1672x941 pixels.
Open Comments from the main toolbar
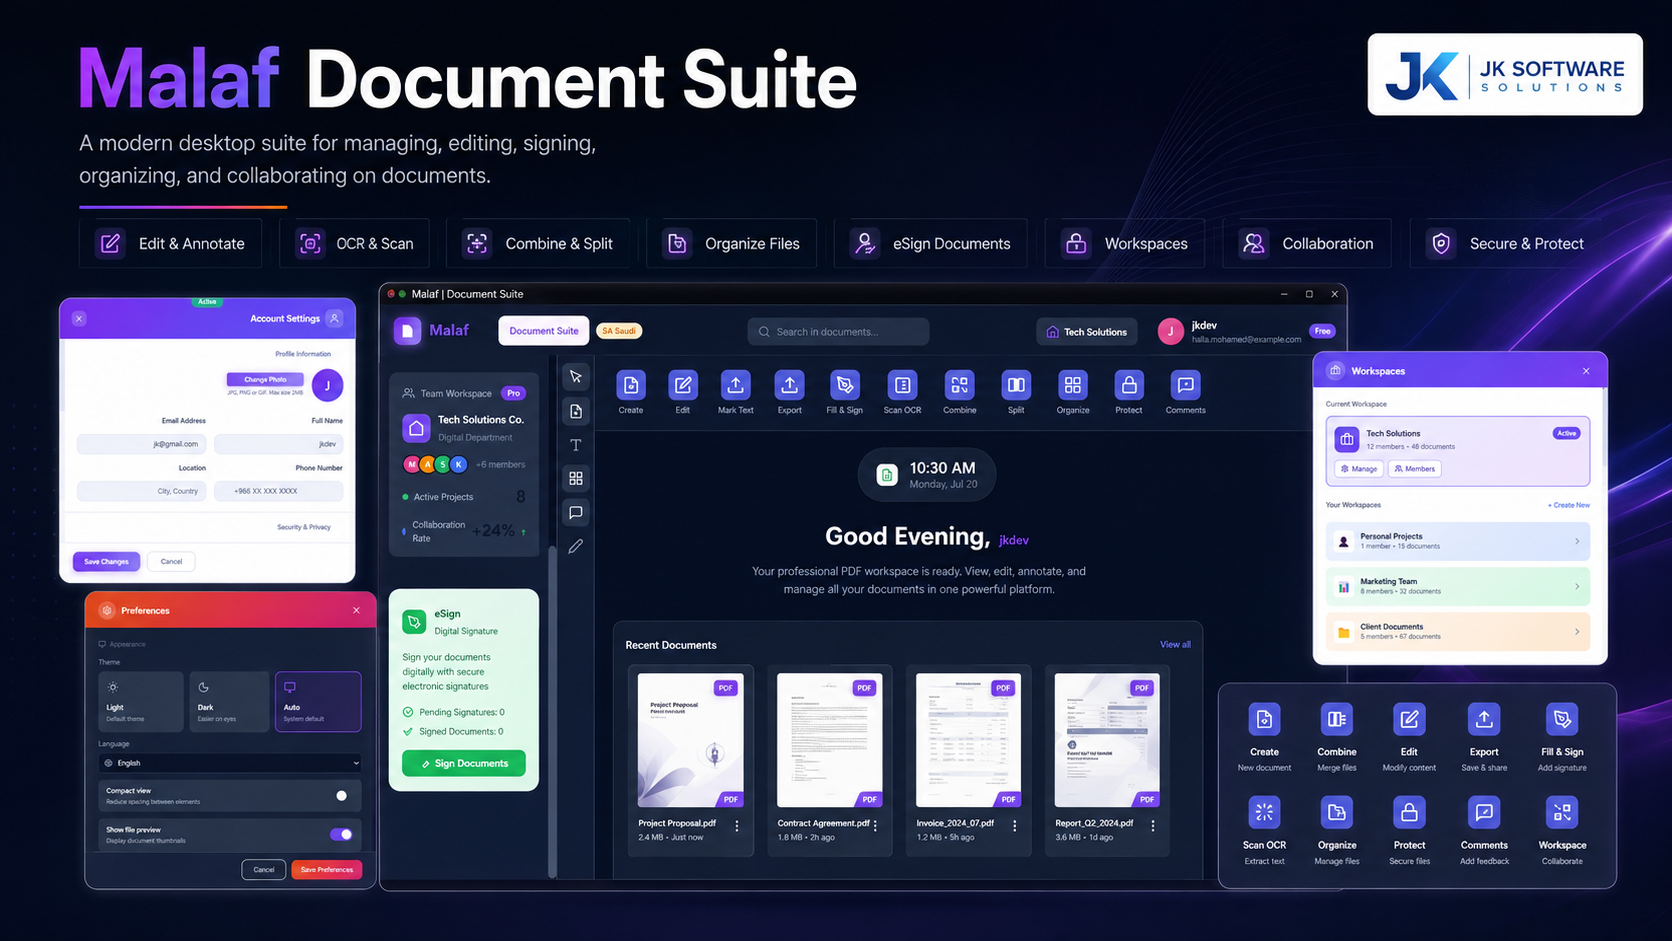pos(1185,385)
